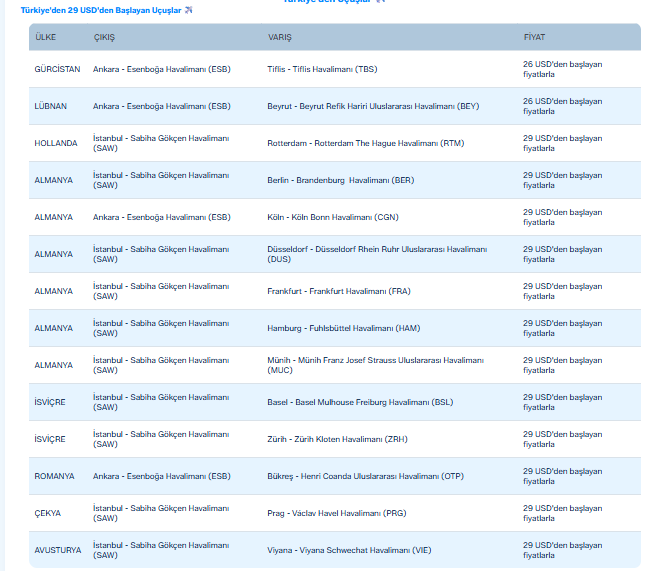
Task: Click the LÜBNAN country cell
Action: [51, 106]
